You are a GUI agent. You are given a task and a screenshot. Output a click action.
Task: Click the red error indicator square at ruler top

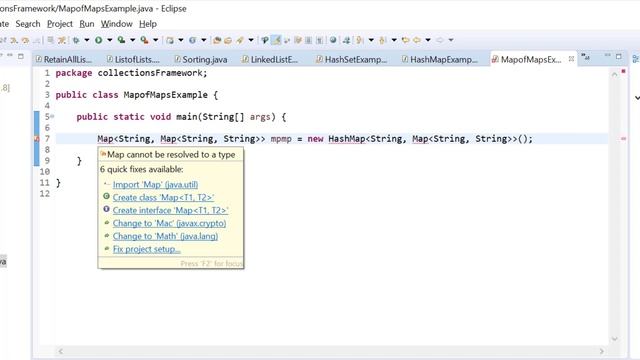pos(623,72)
